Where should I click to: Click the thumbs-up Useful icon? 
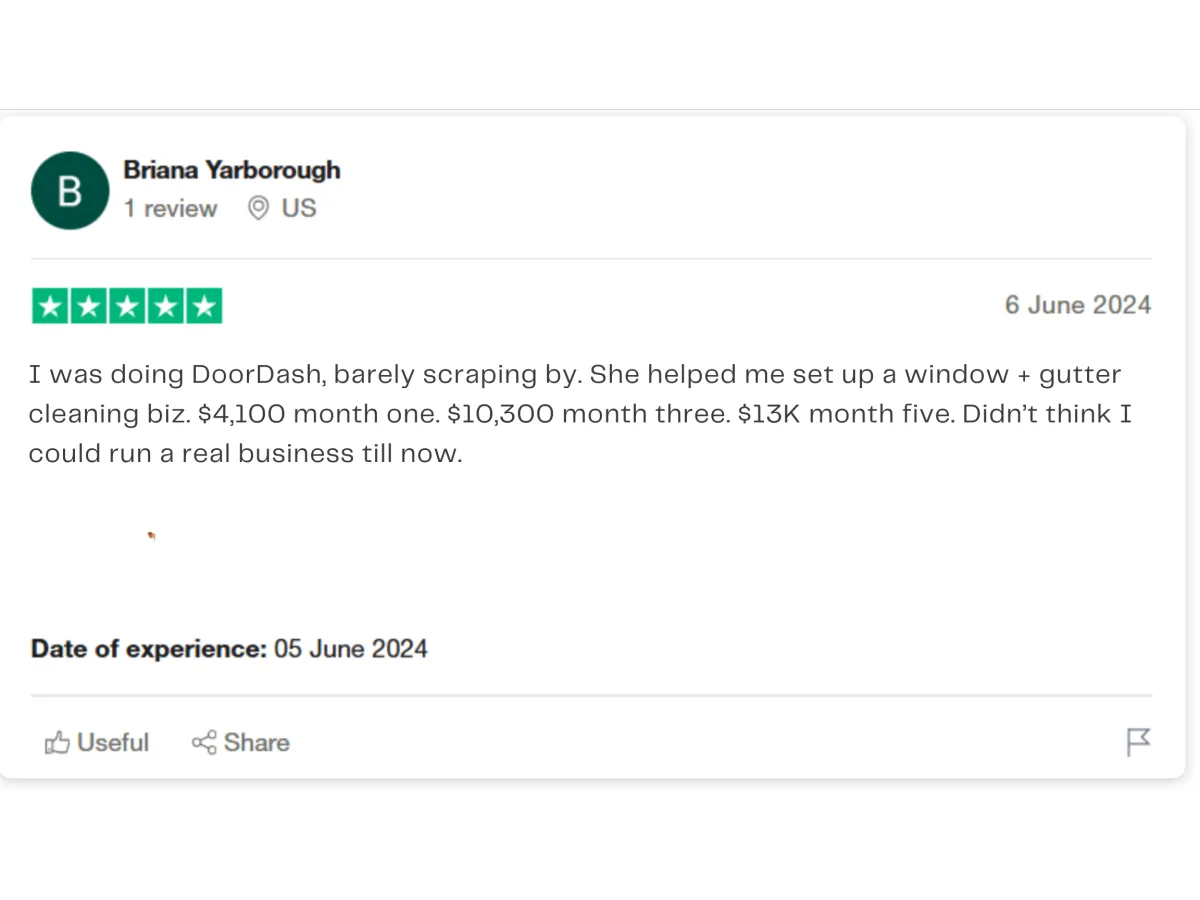click(x=57, y=743)
